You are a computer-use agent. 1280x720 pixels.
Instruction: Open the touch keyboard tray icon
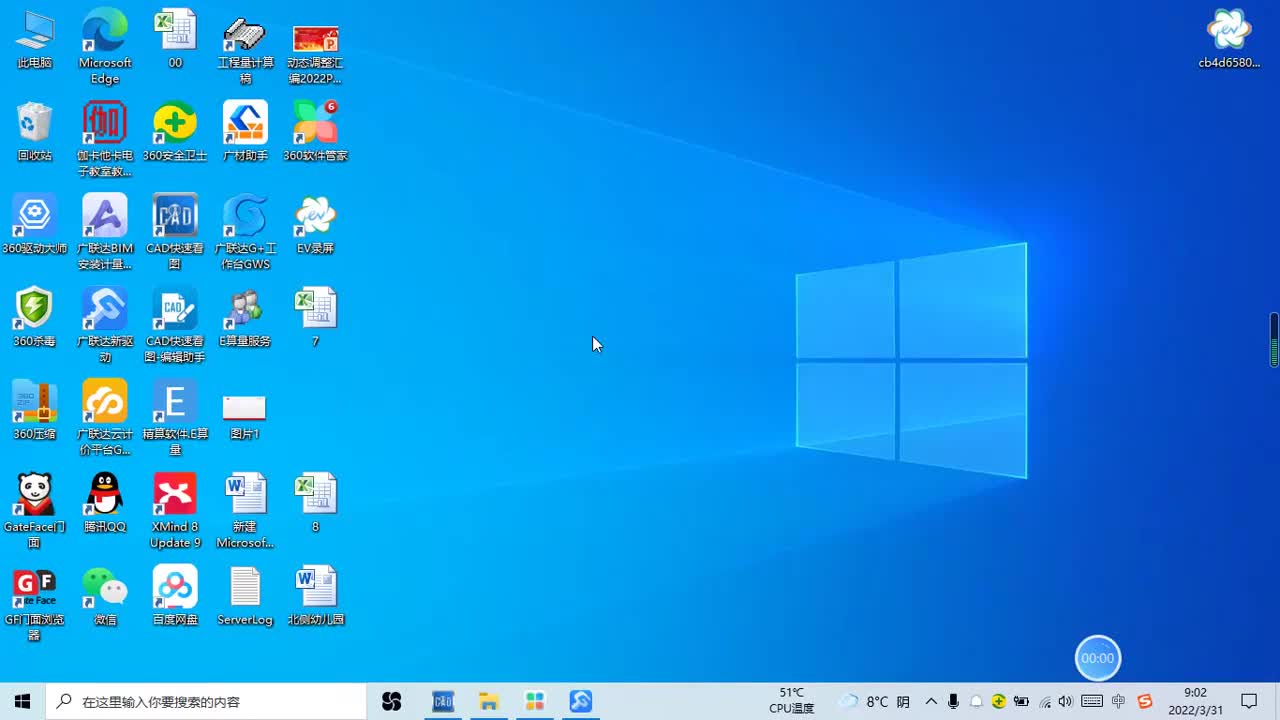tap(1092, 701)
